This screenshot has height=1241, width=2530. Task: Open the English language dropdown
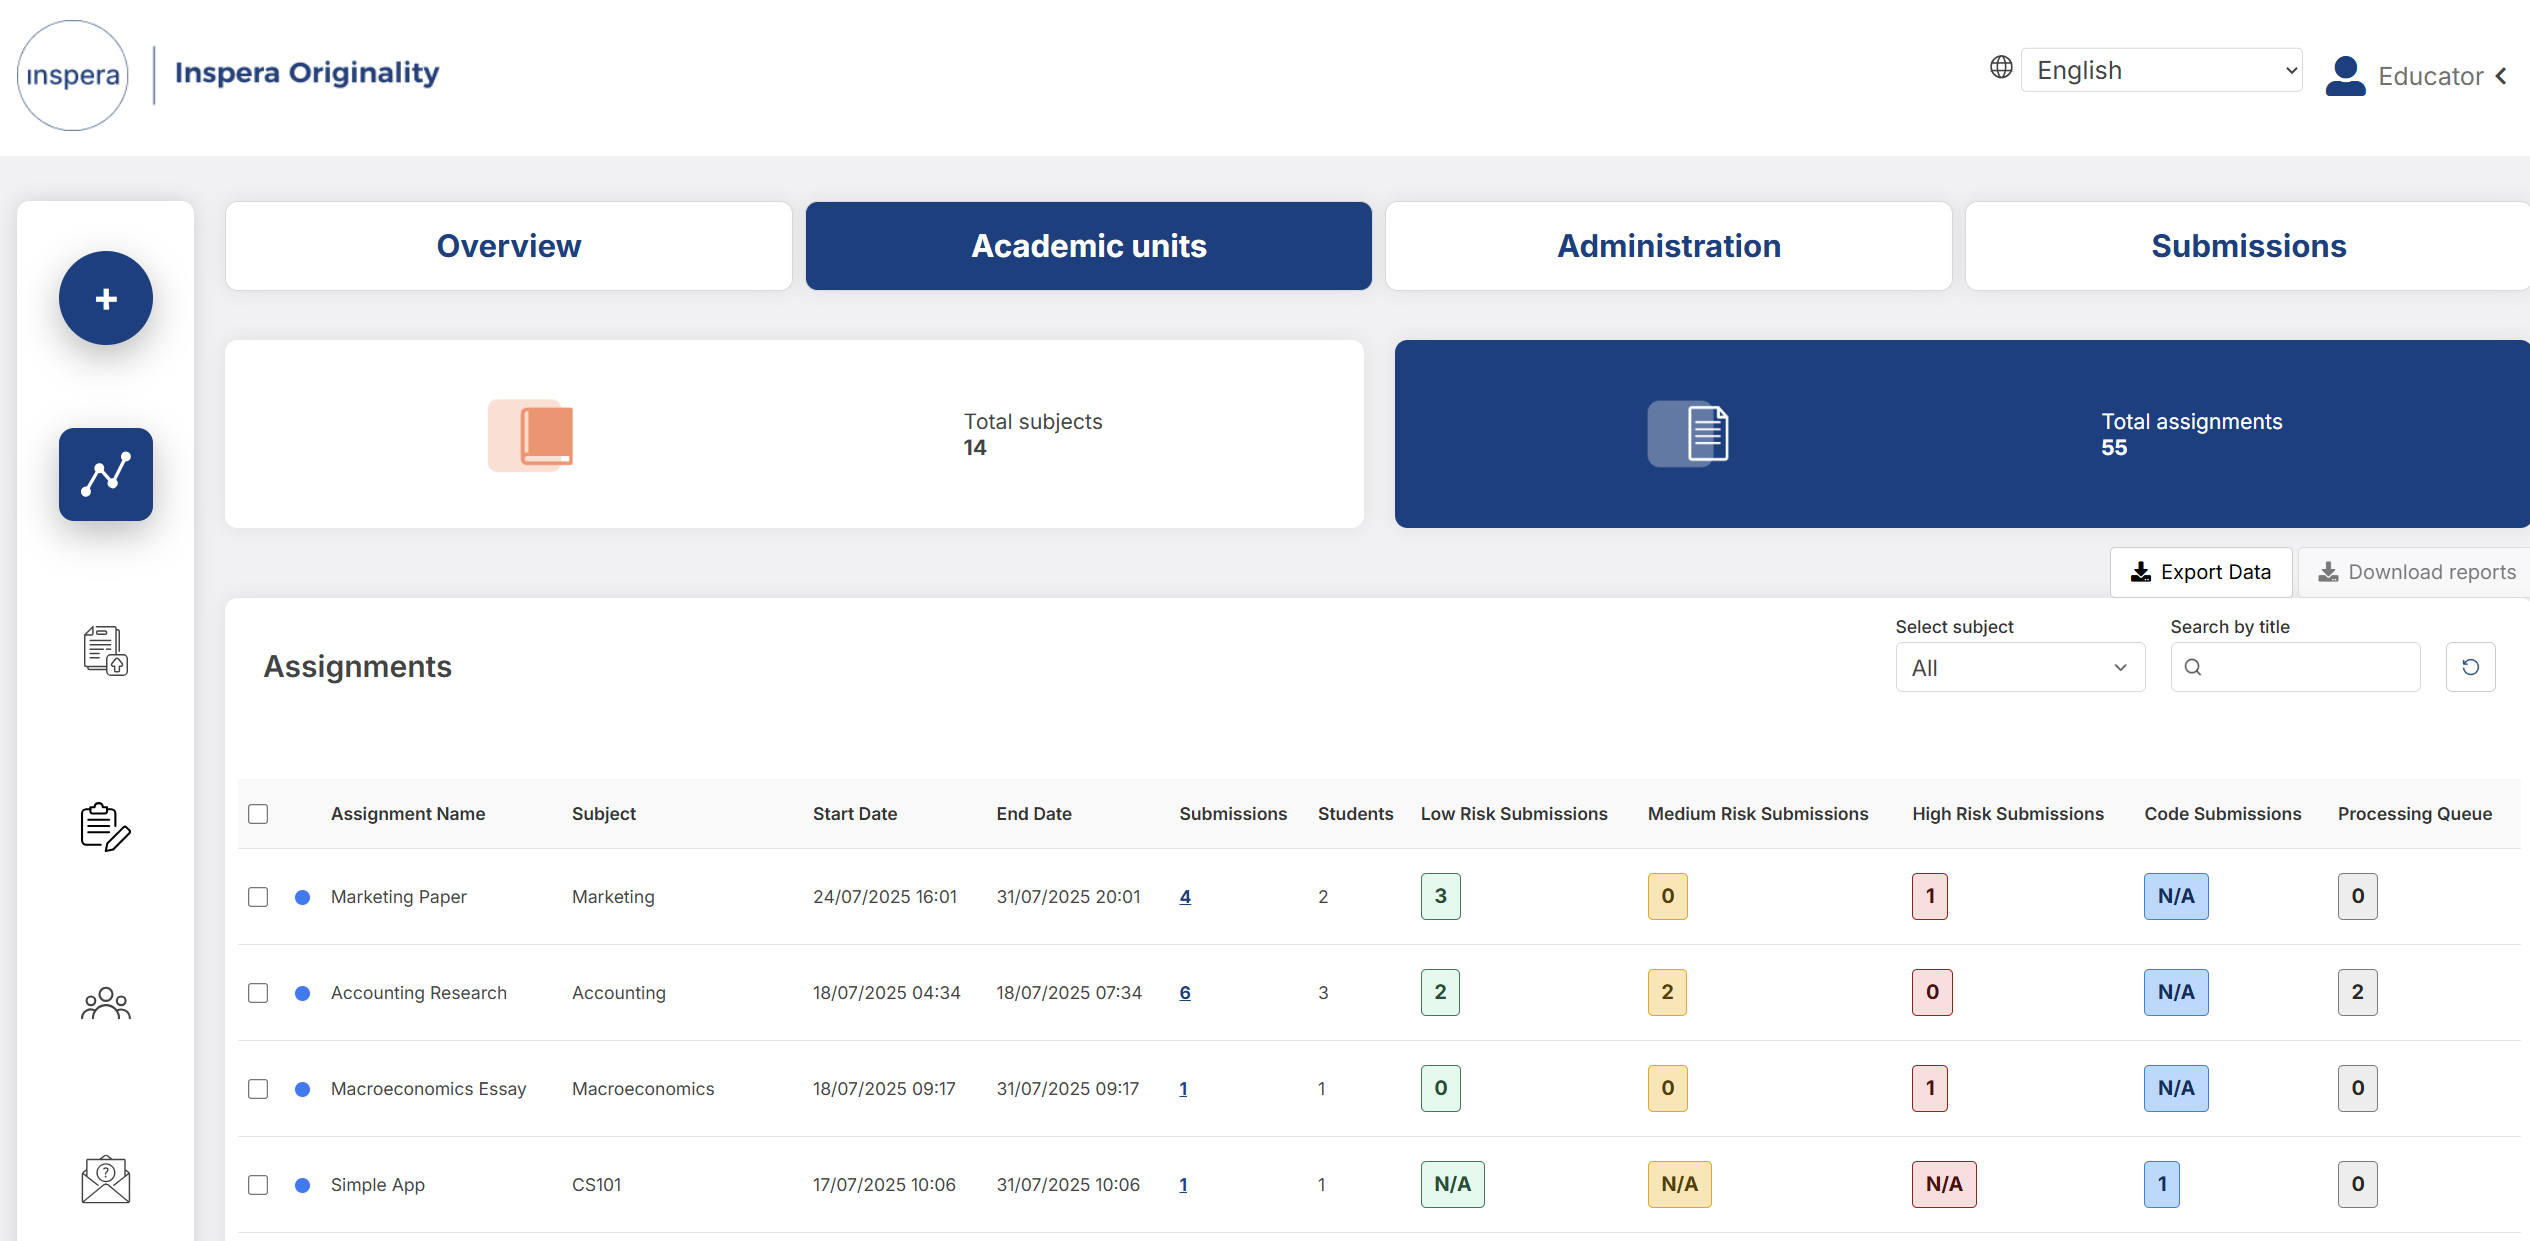(2162, 70)
